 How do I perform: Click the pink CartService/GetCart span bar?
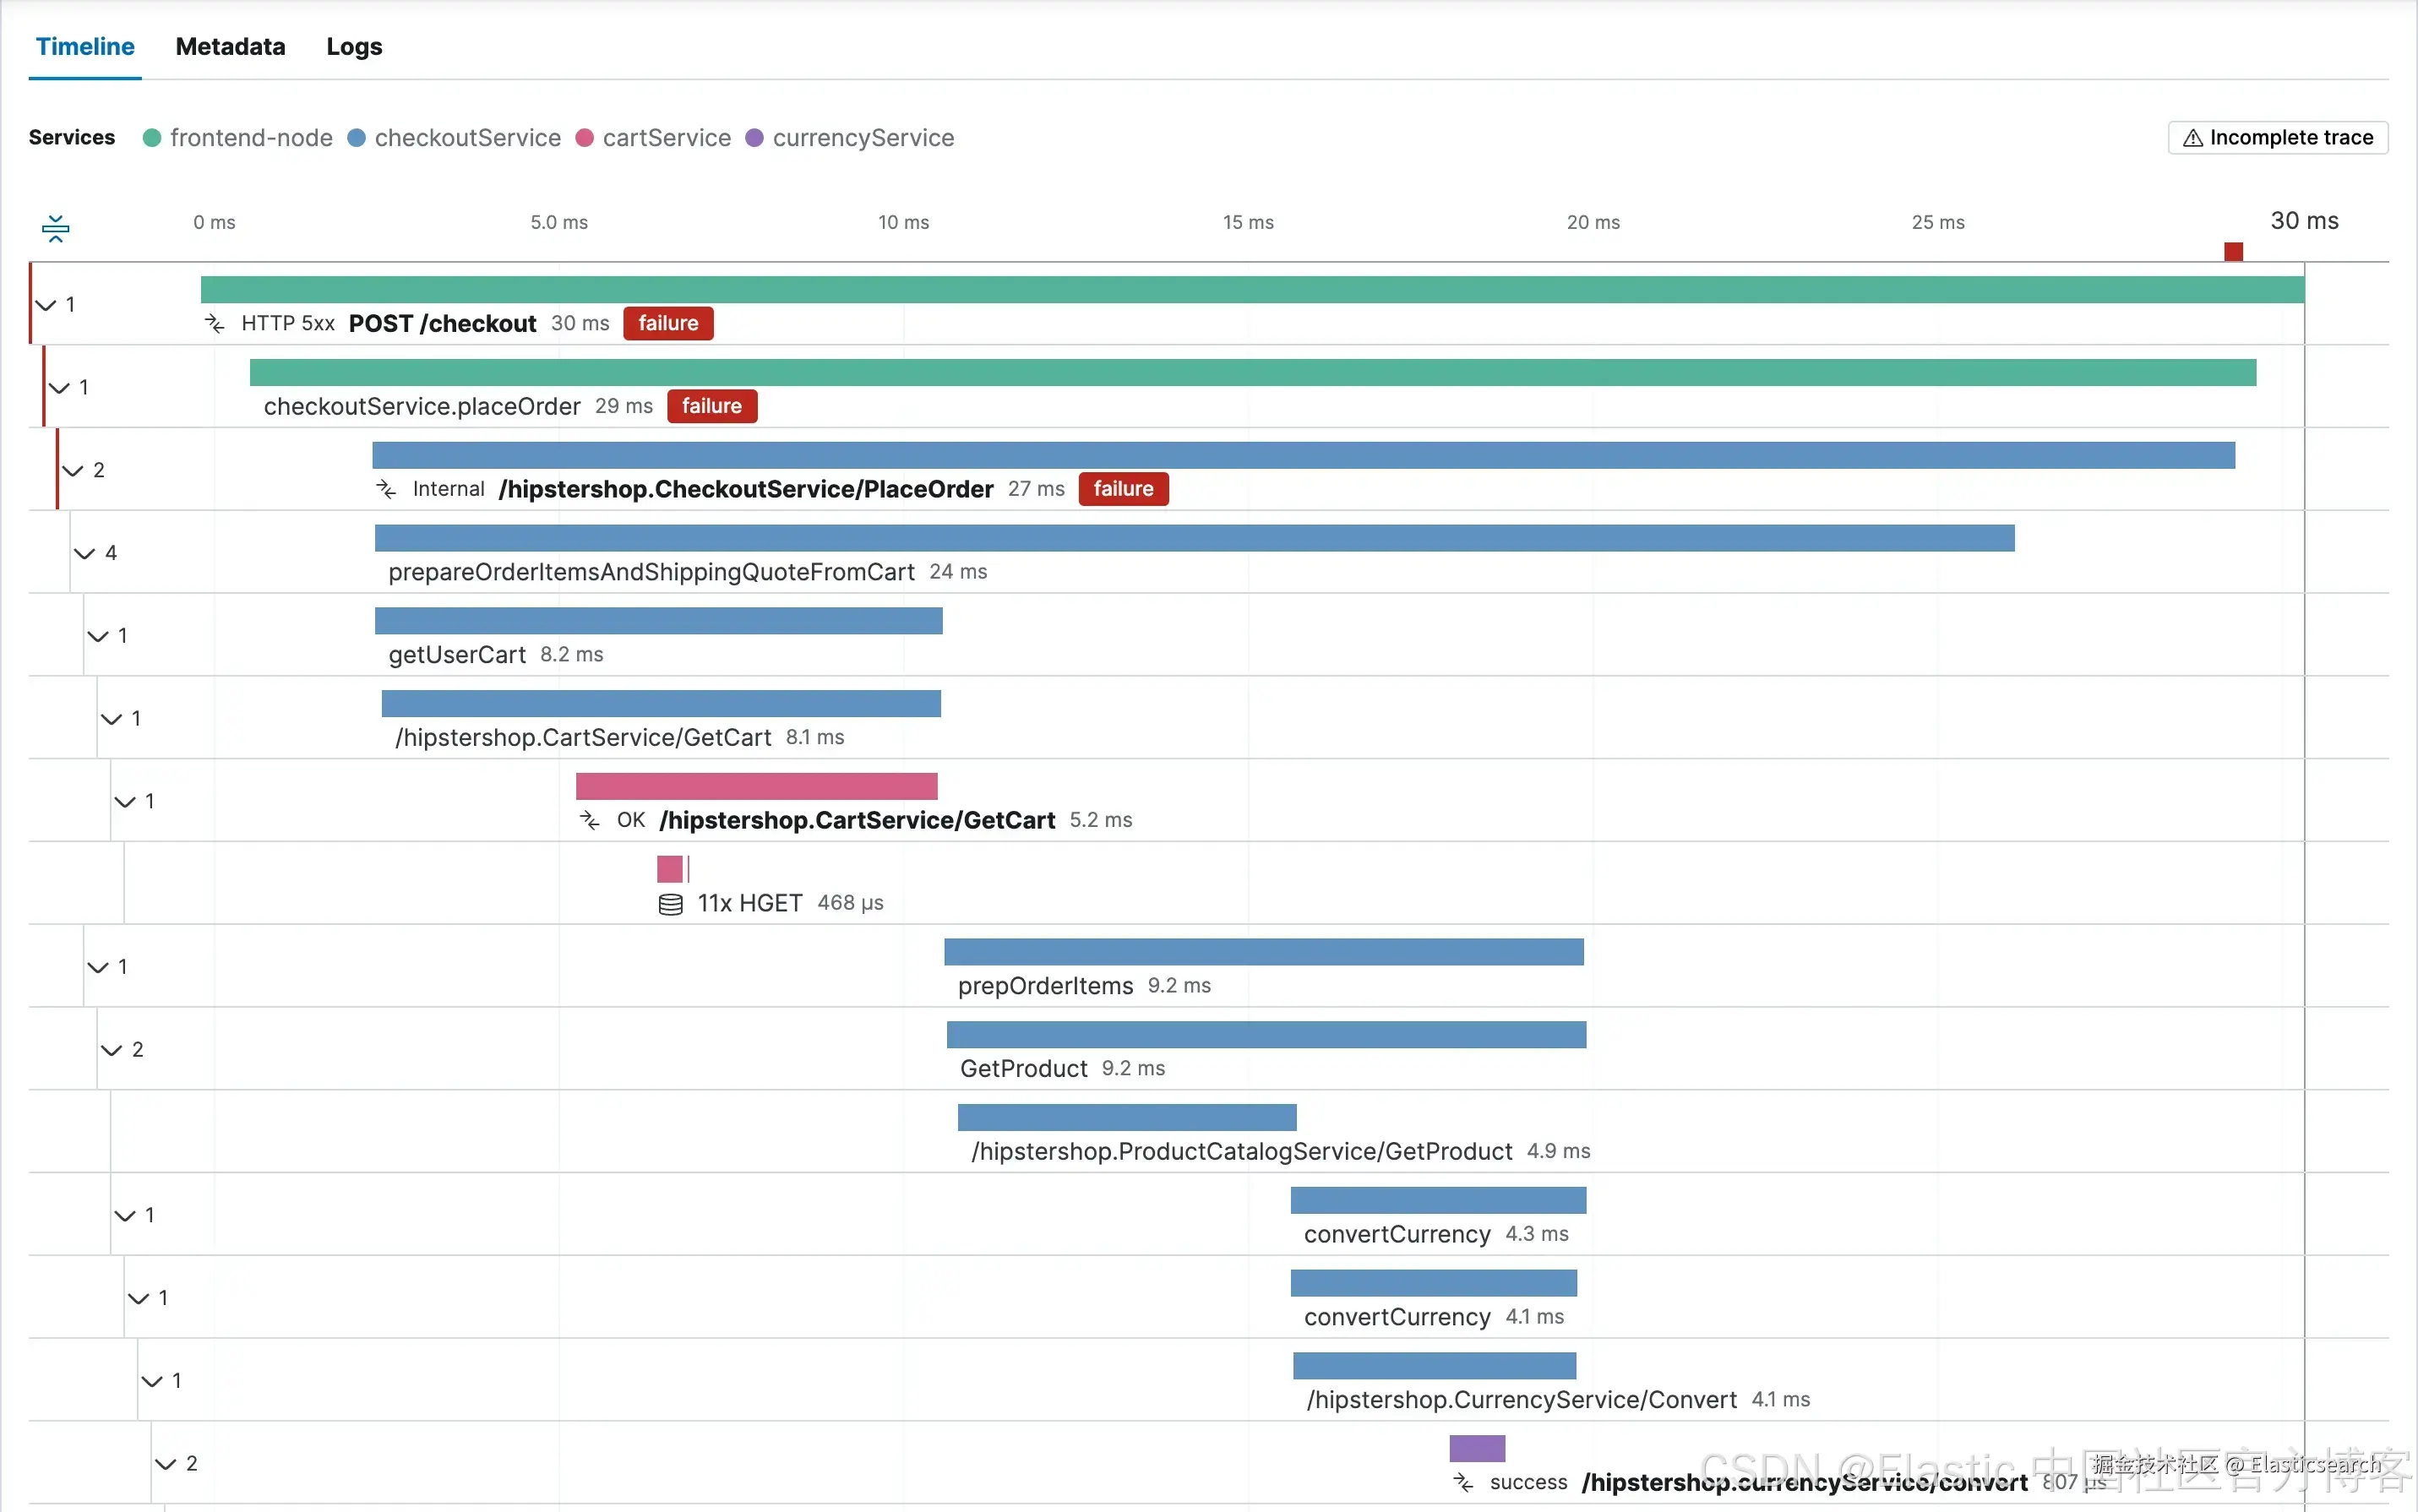(x=756, y=786)
